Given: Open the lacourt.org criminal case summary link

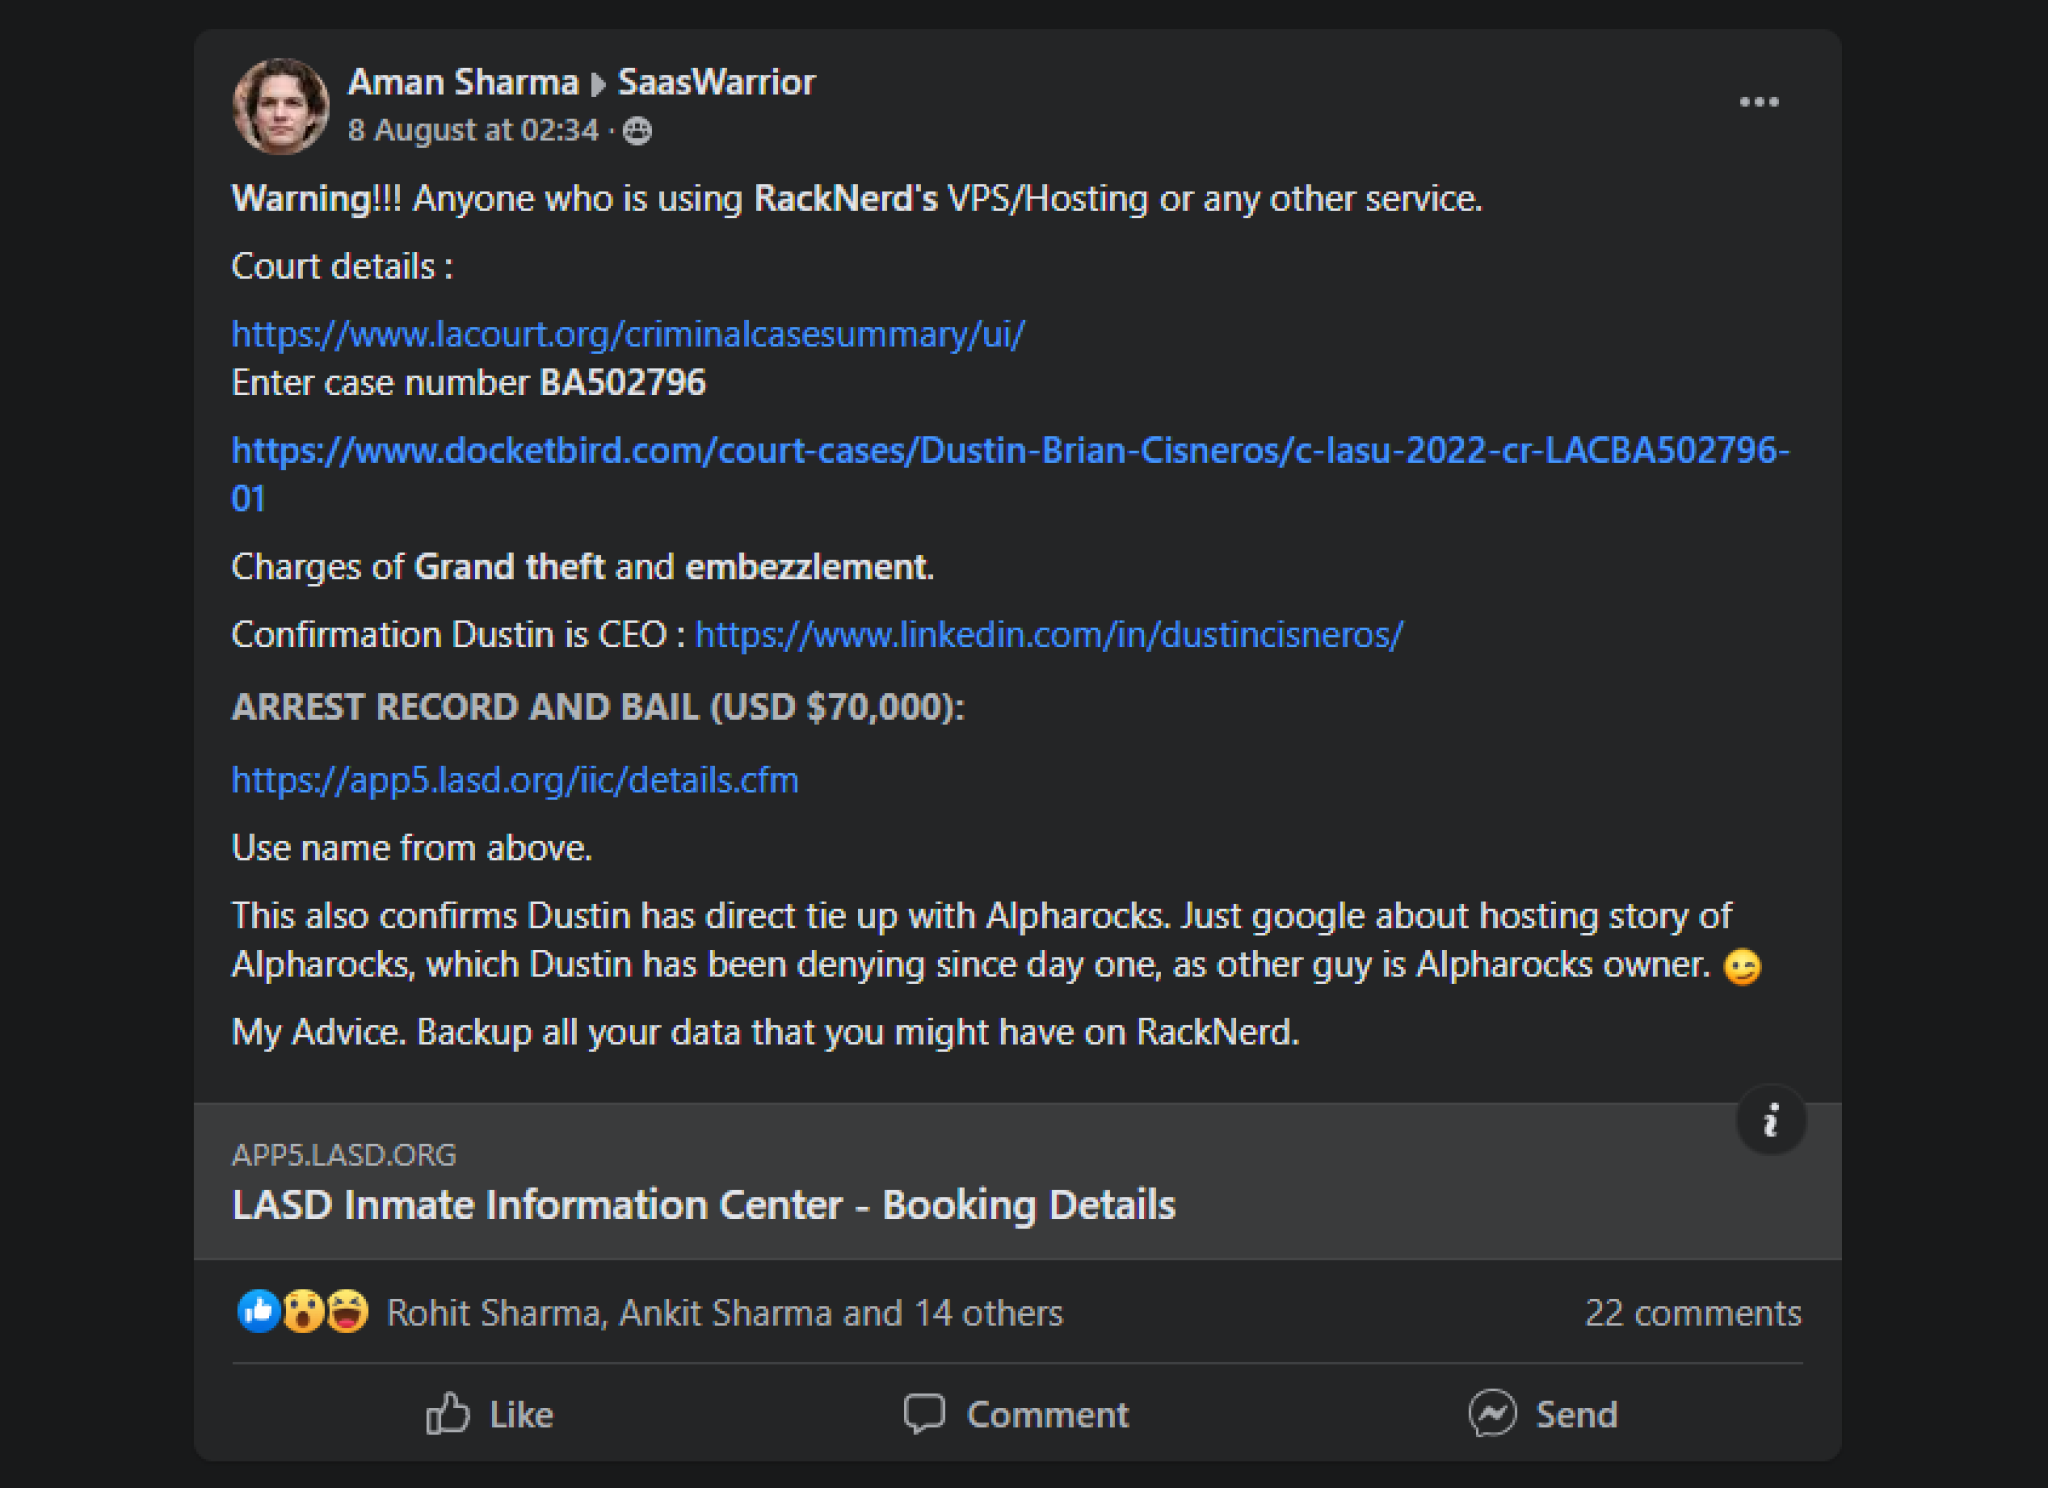Looking at the screenshot, I should (x=628, y=334).
